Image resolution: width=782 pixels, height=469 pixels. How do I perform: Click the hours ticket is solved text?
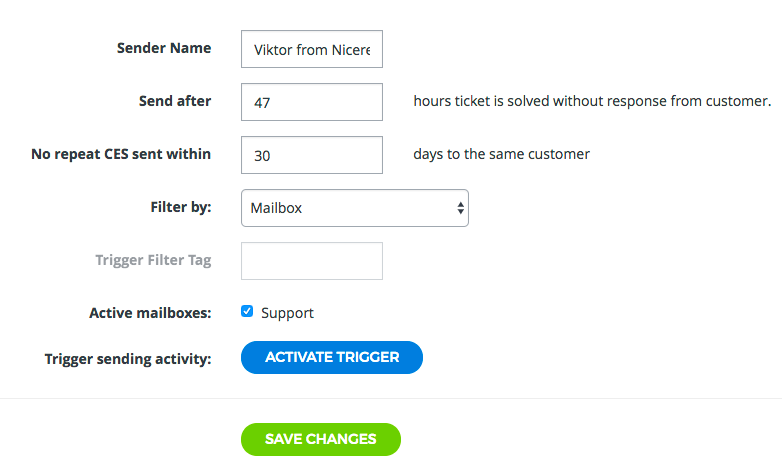coord(592,101)
